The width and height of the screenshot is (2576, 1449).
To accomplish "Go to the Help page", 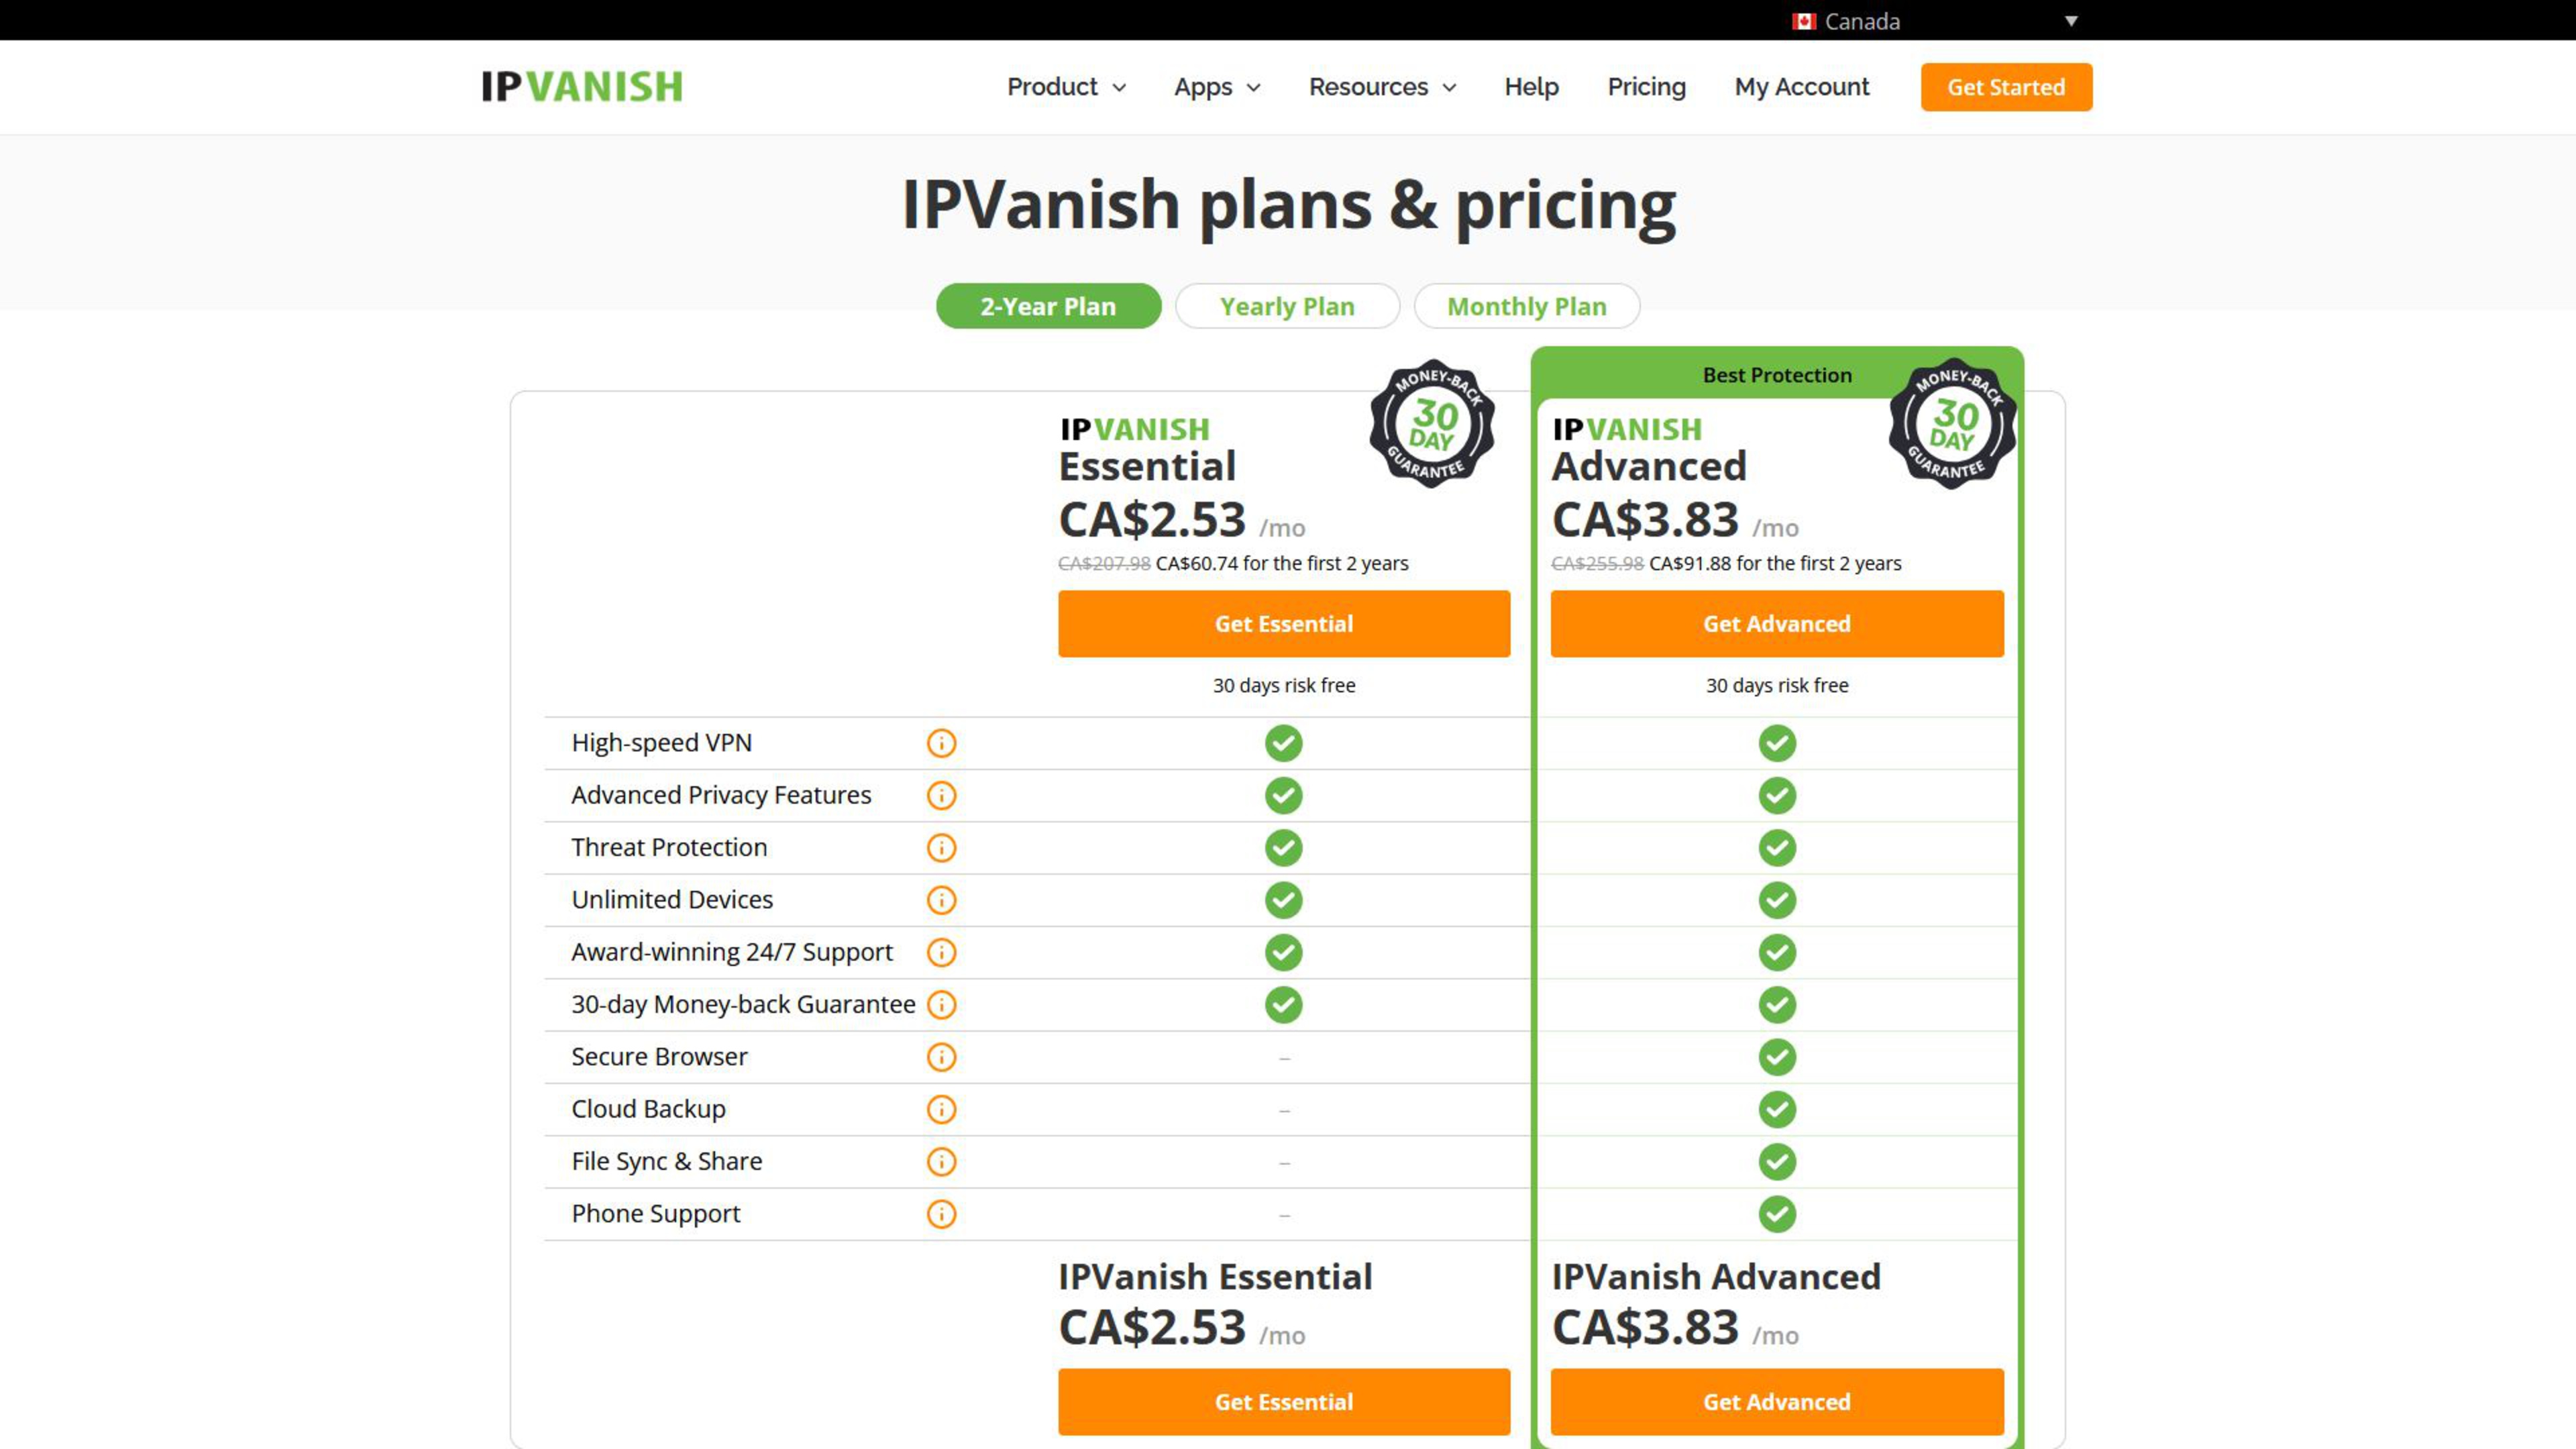I will click(x=1531, y=87).
